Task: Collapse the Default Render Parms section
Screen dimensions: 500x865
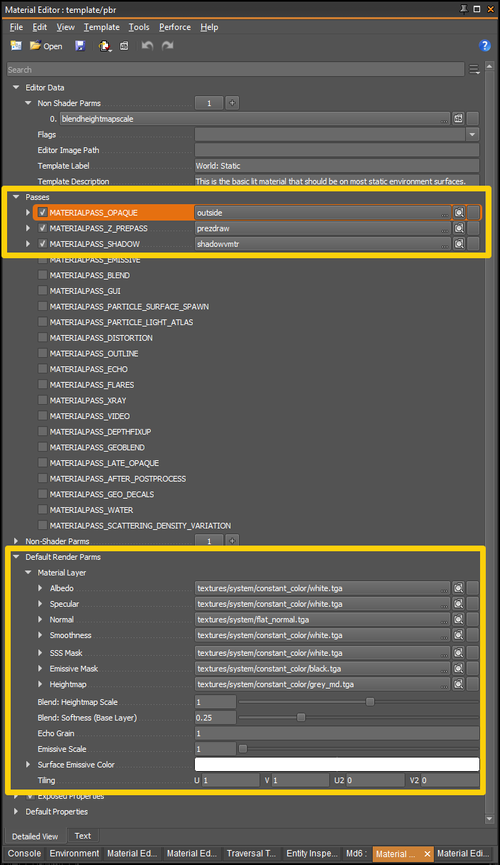Action: [x=16, y=557]
